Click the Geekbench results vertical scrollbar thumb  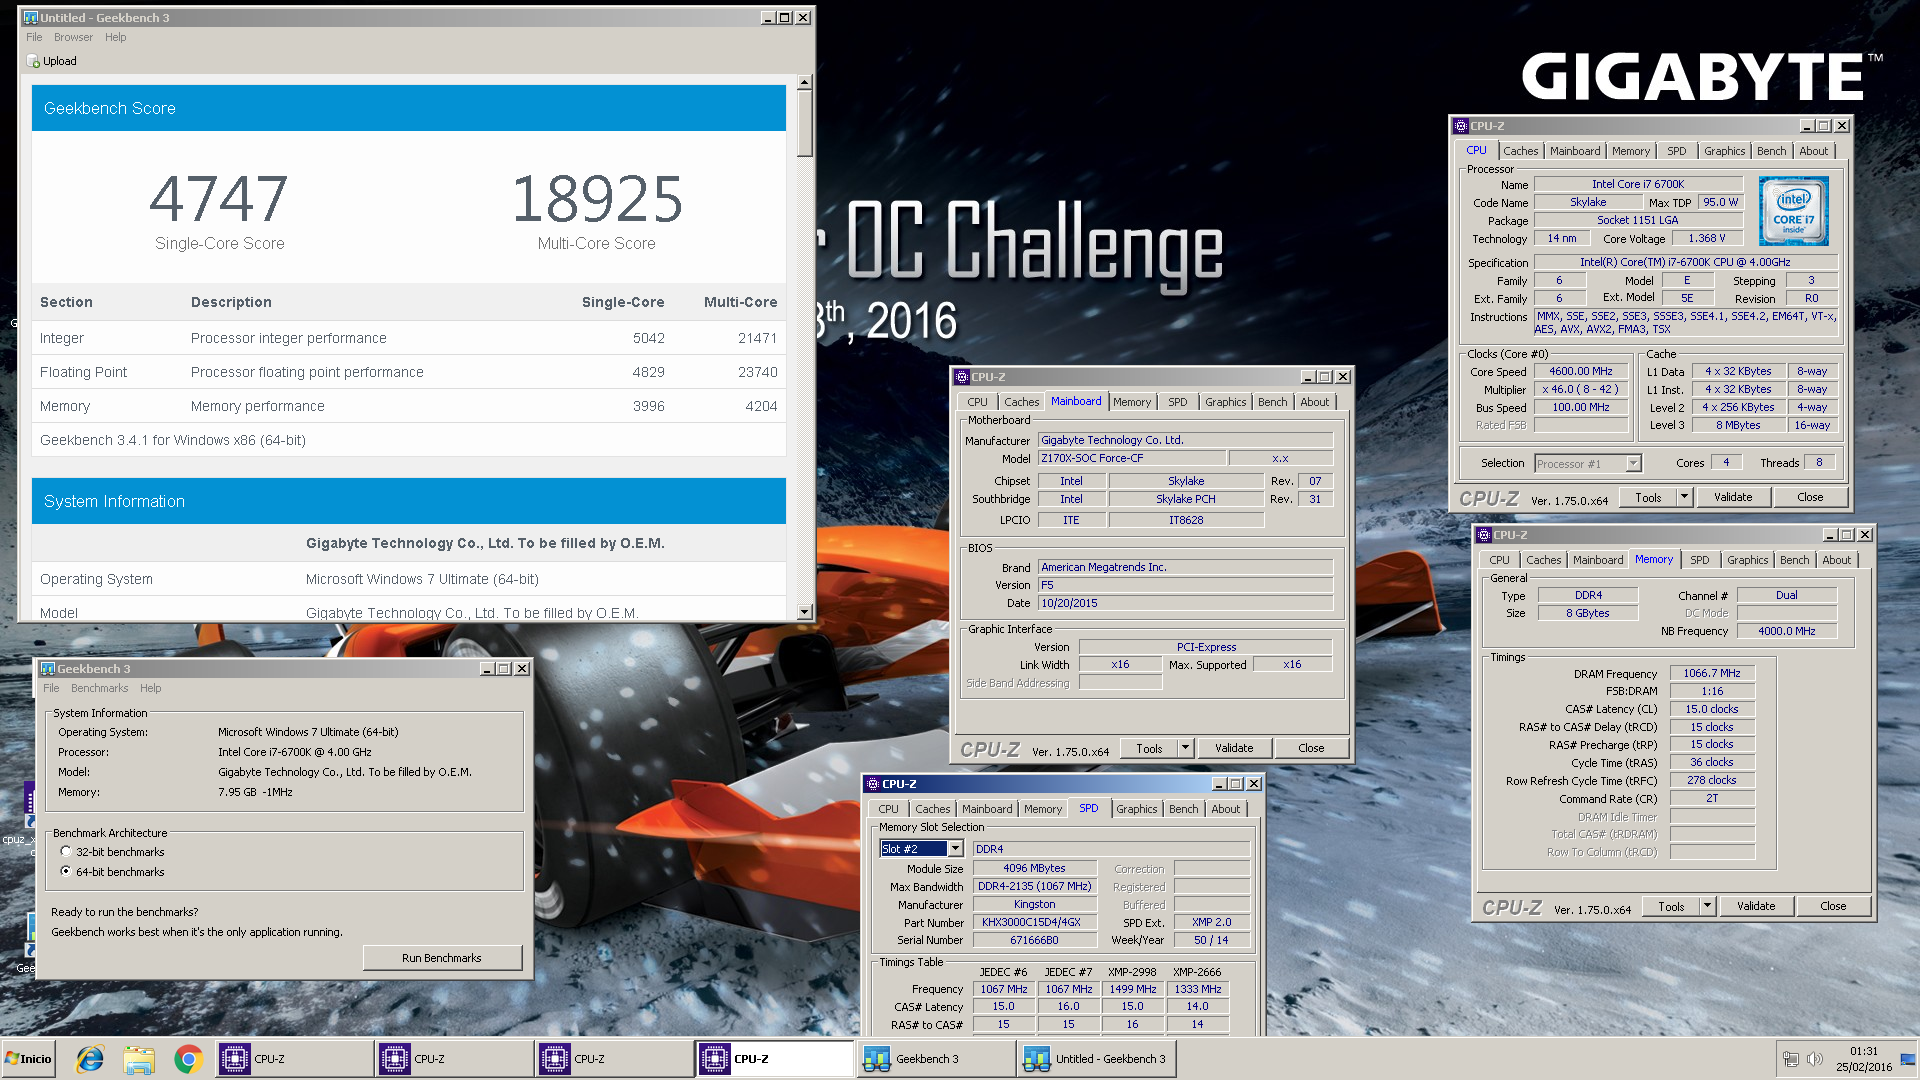click(804, 123)
